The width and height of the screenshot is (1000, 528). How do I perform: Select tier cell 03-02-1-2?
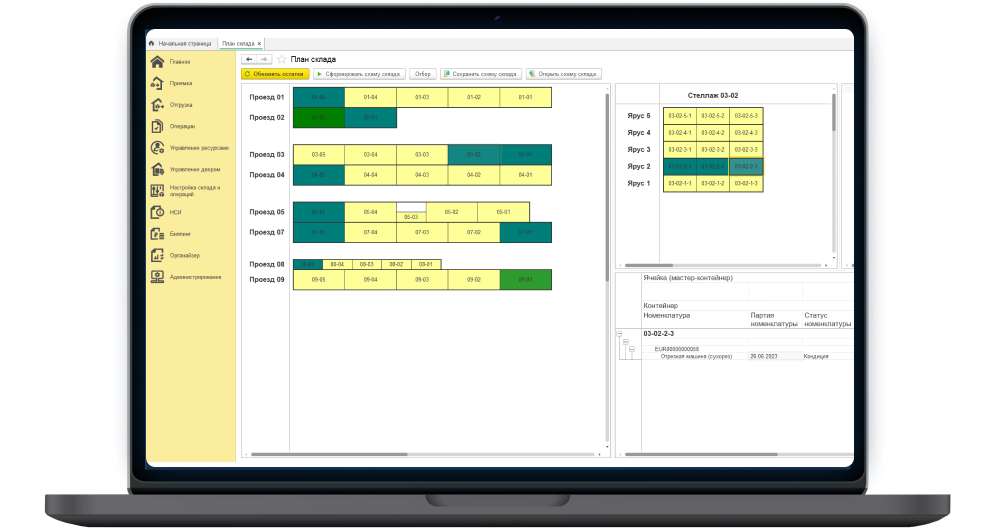pos(713,184)
